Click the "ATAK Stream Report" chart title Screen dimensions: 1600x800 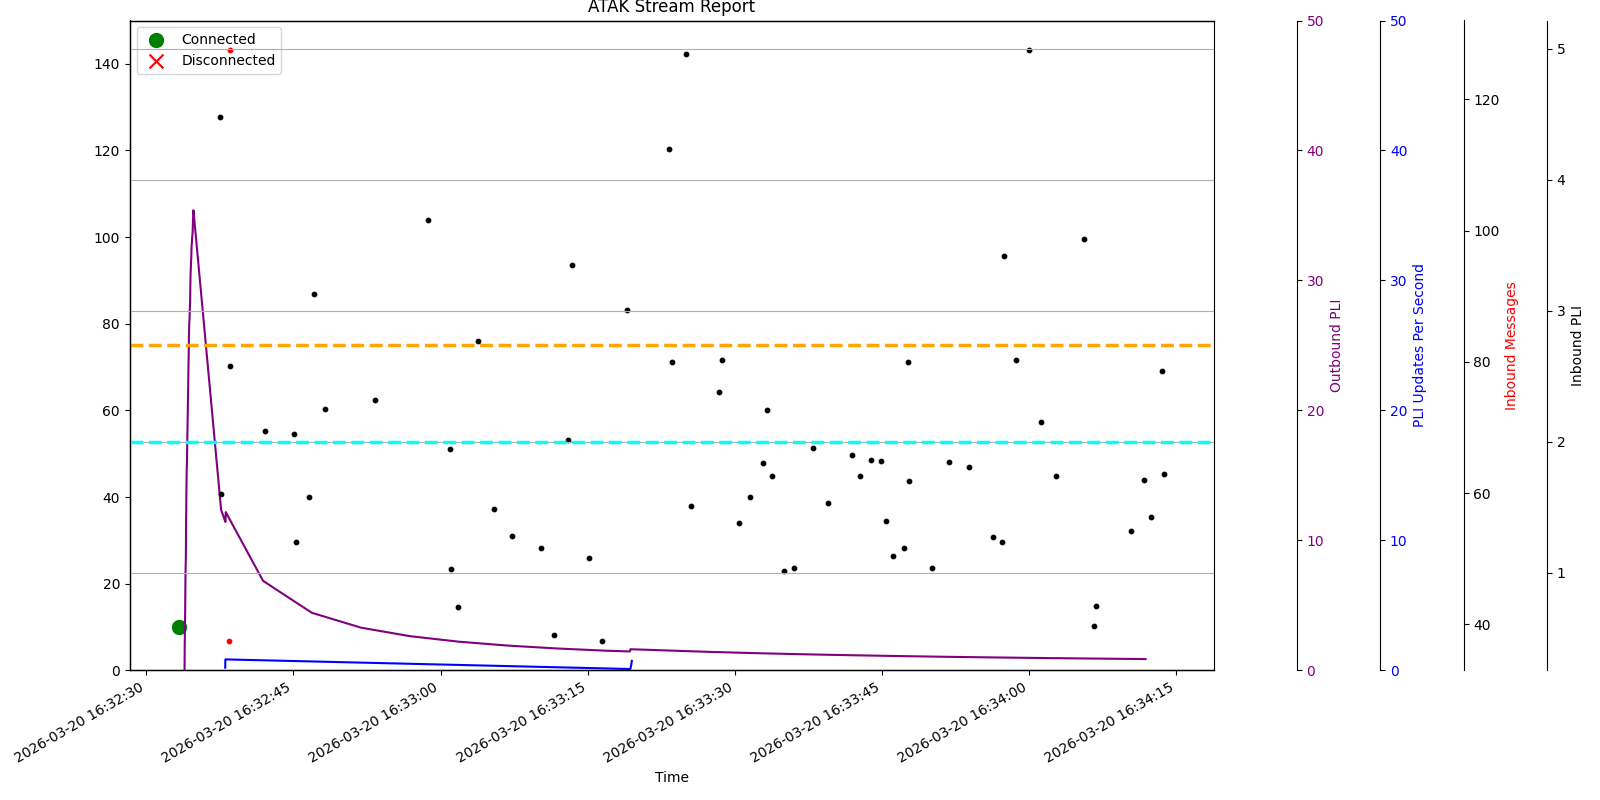671,8
